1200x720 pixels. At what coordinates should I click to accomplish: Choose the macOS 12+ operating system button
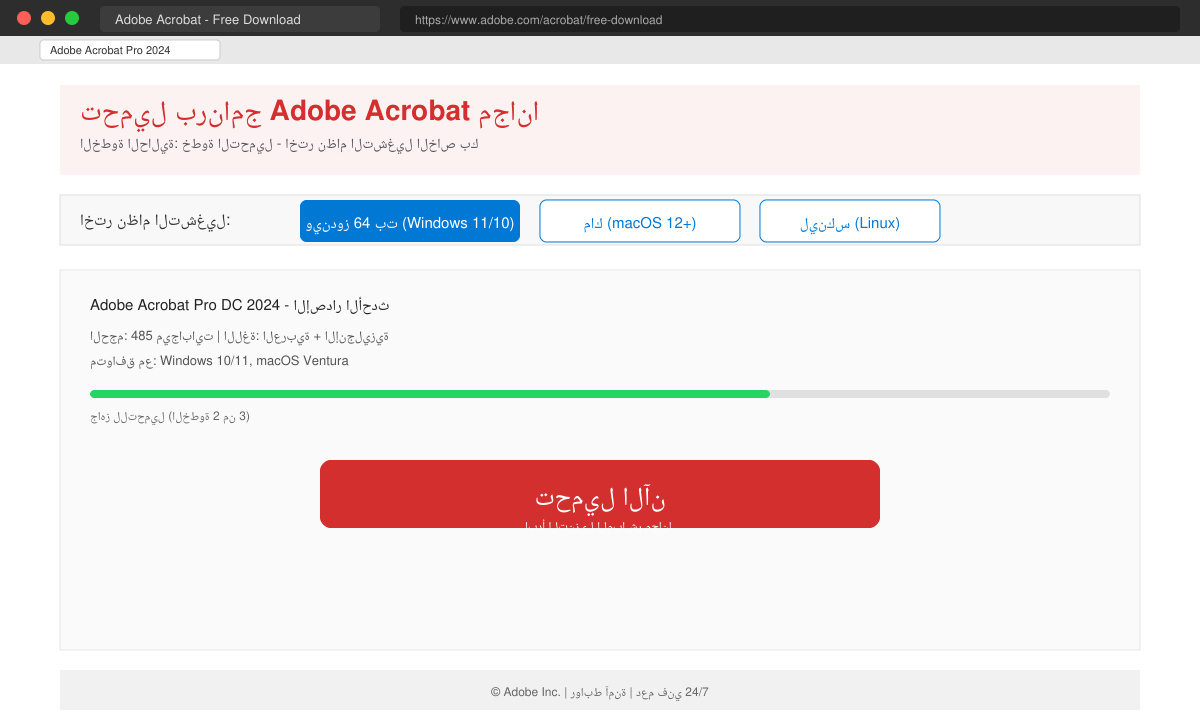(640, 221)
